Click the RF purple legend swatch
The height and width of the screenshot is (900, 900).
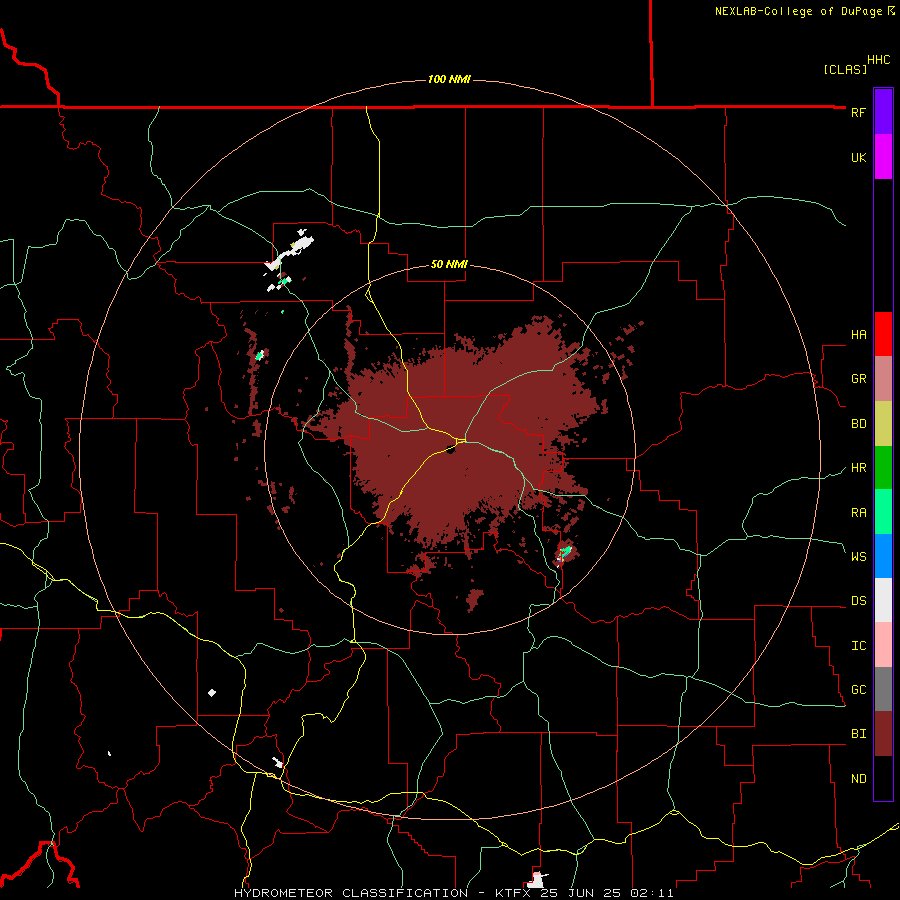click(883, 112)
